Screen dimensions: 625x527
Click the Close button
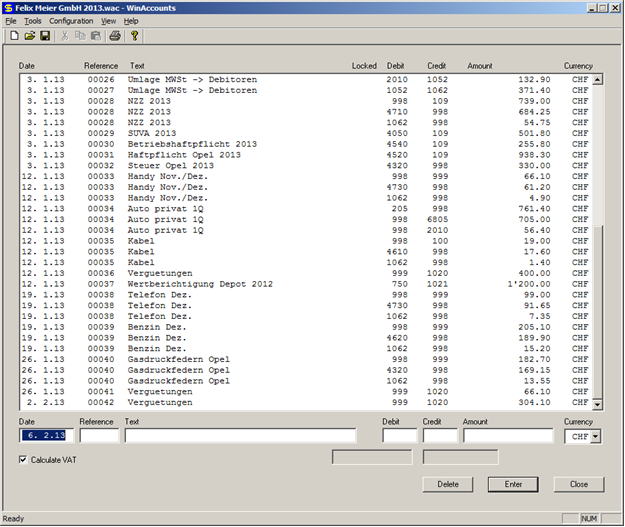click(579, 484)
